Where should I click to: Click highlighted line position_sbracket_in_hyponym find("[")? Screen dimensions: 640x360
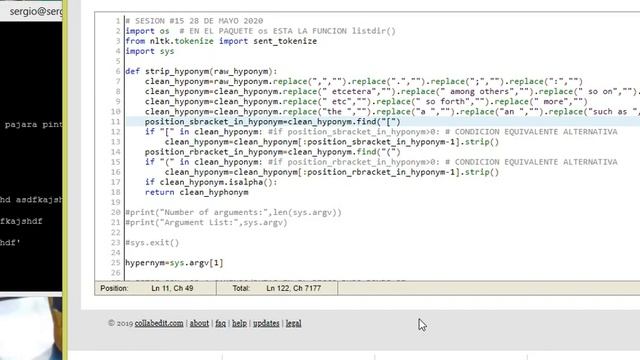tap(273, 122)
